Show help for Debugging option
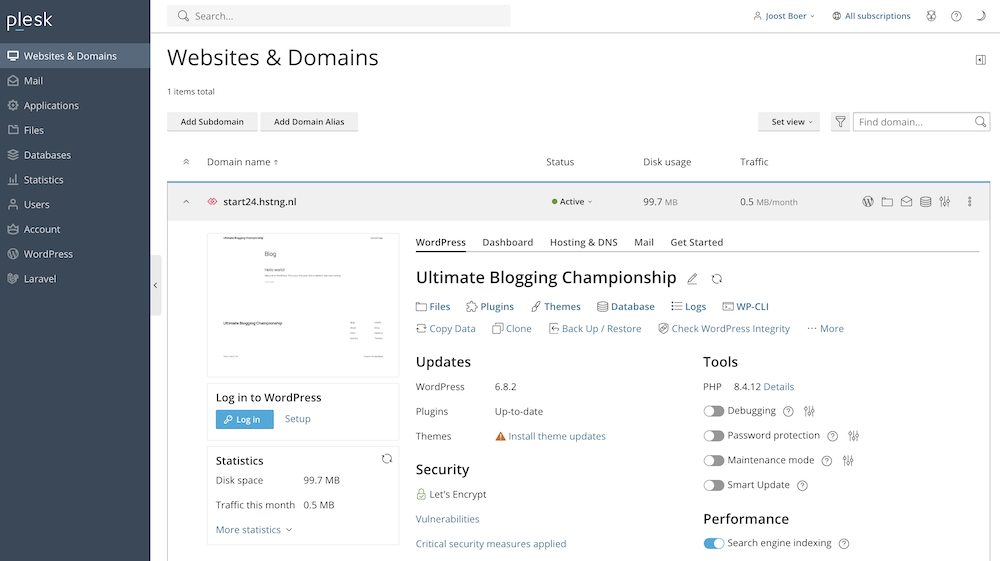This screenshot has height=561, width=1000. 788,411
